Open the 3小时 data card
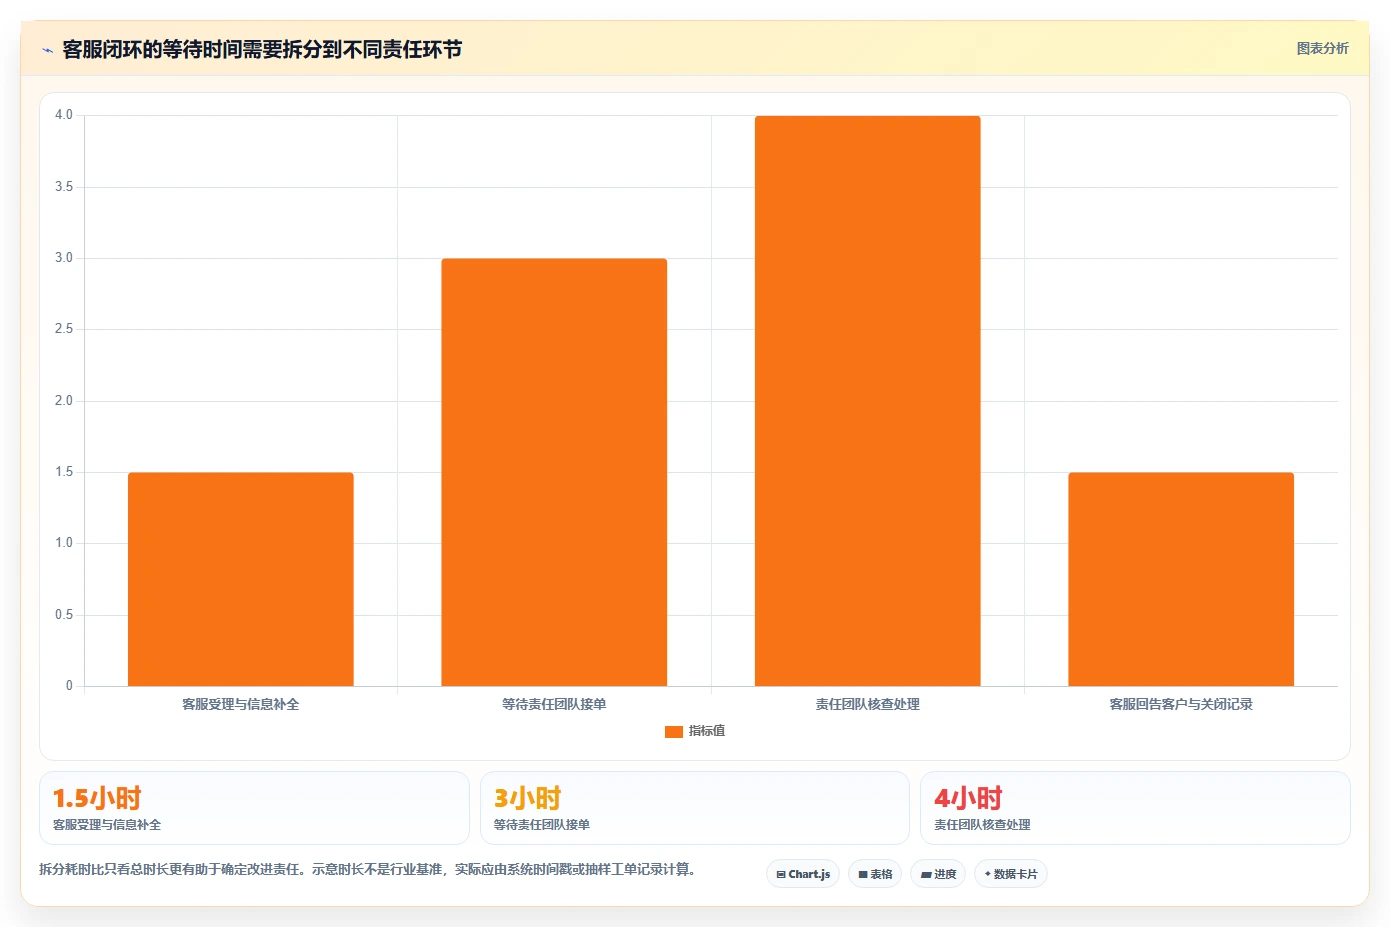Image resolution: width=1390 pixels, height=927 pixels. tap(695, 808)
